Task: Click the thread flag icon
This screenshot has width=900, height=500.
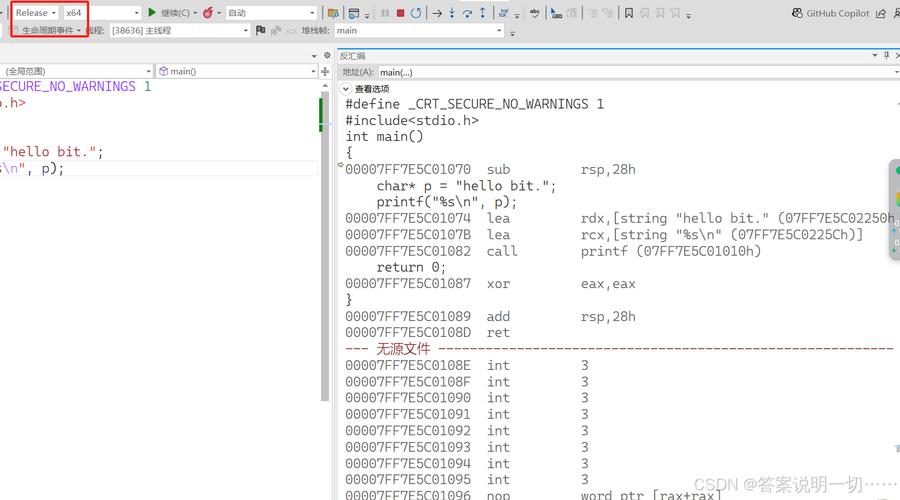Action: 261,30
